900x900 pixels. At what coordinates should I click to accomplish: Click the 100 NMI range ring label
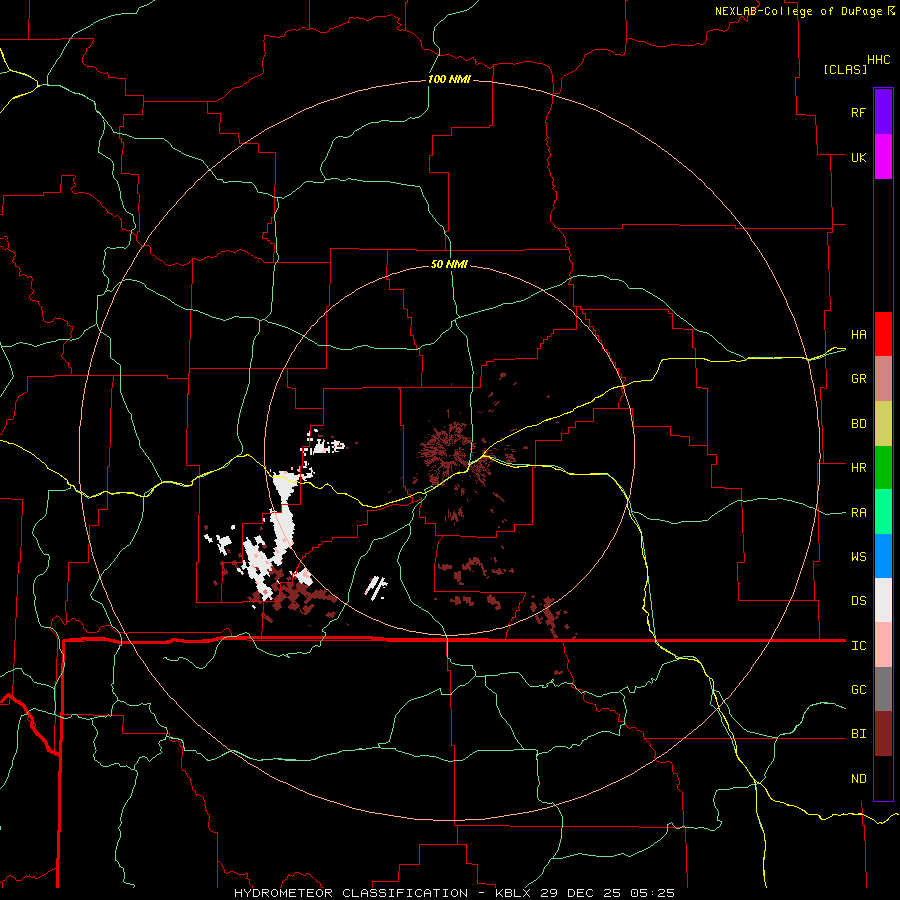click(449, 79)
